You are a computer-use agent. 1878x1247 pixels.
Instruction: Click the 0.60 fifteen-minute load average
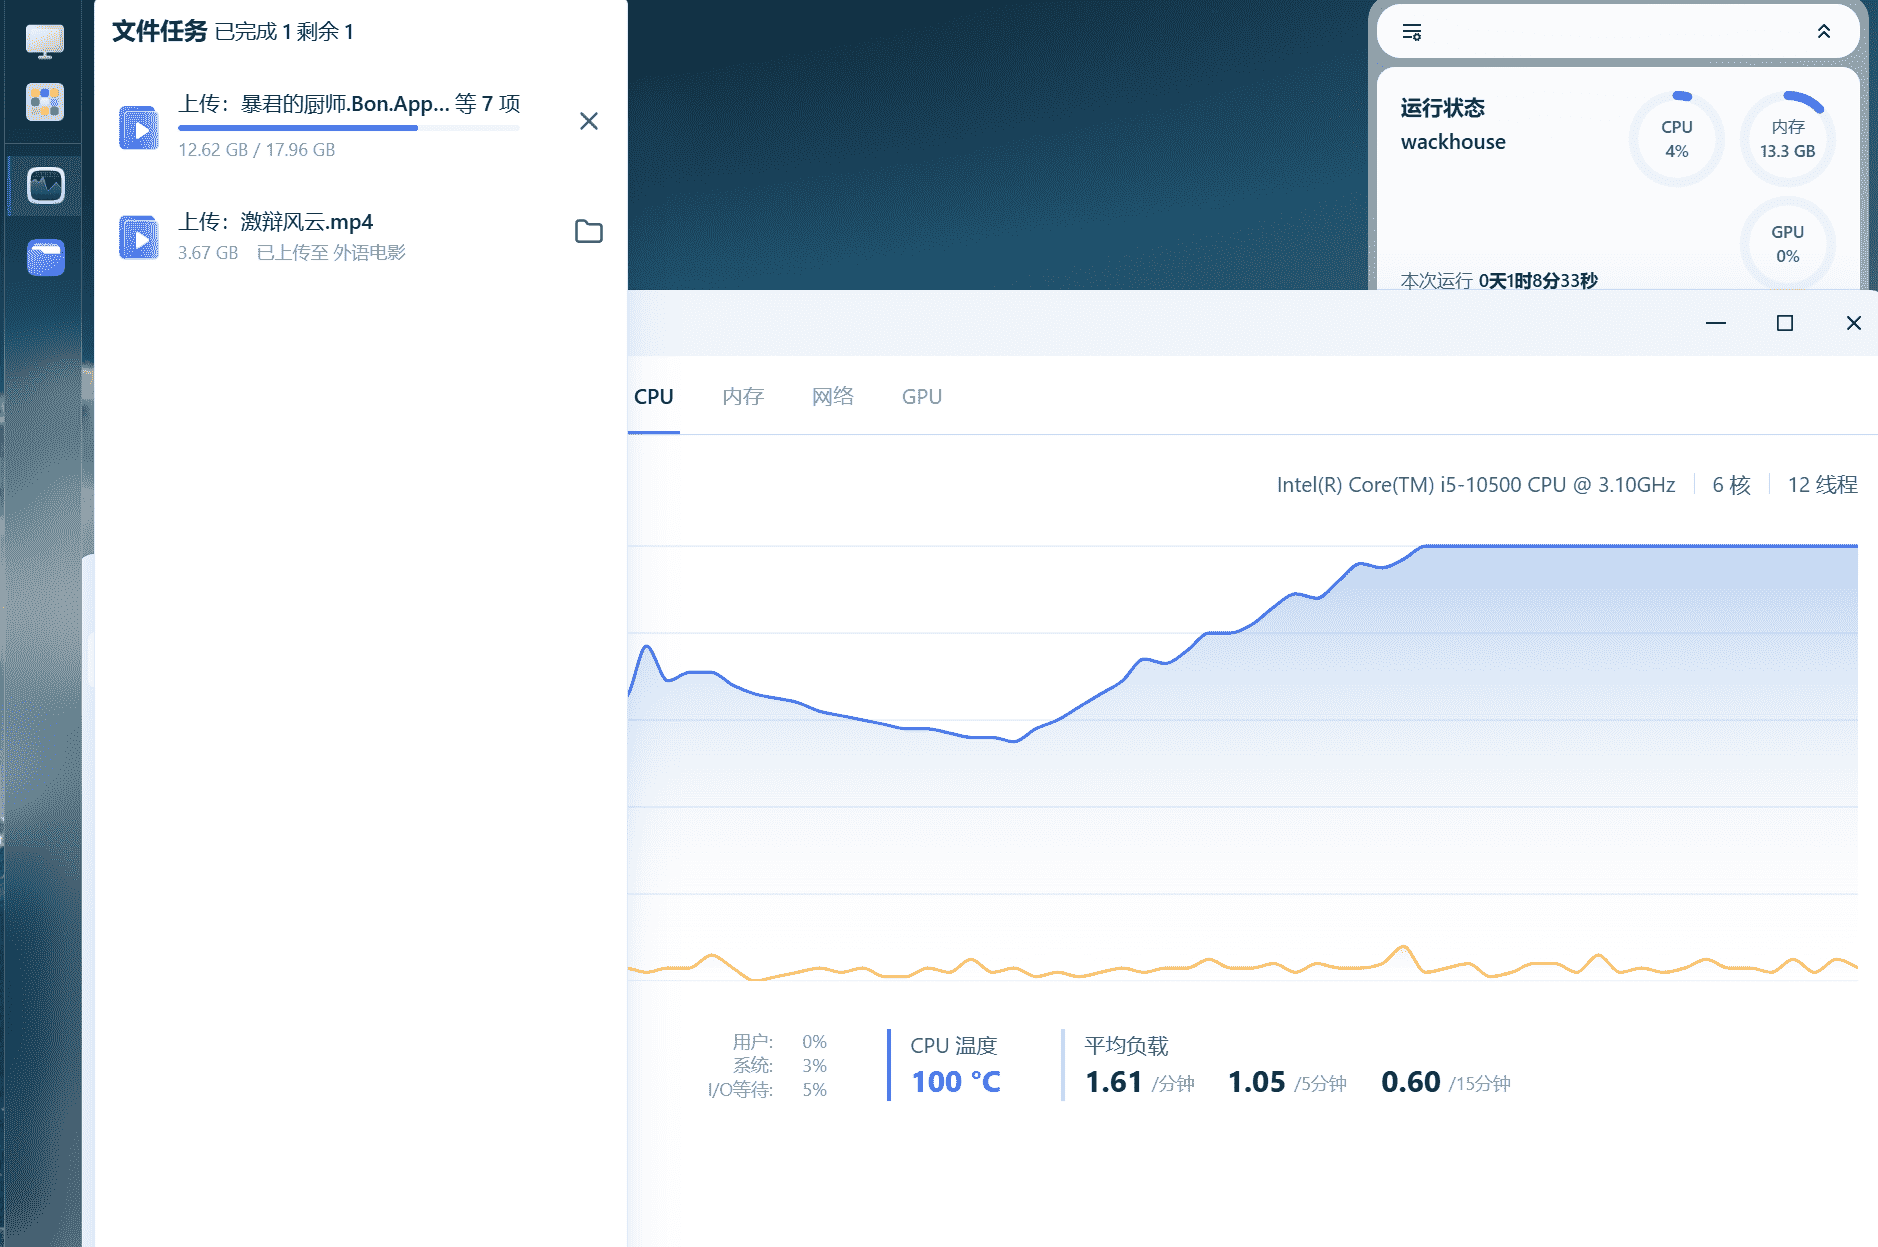(x=1411, y=1082)
